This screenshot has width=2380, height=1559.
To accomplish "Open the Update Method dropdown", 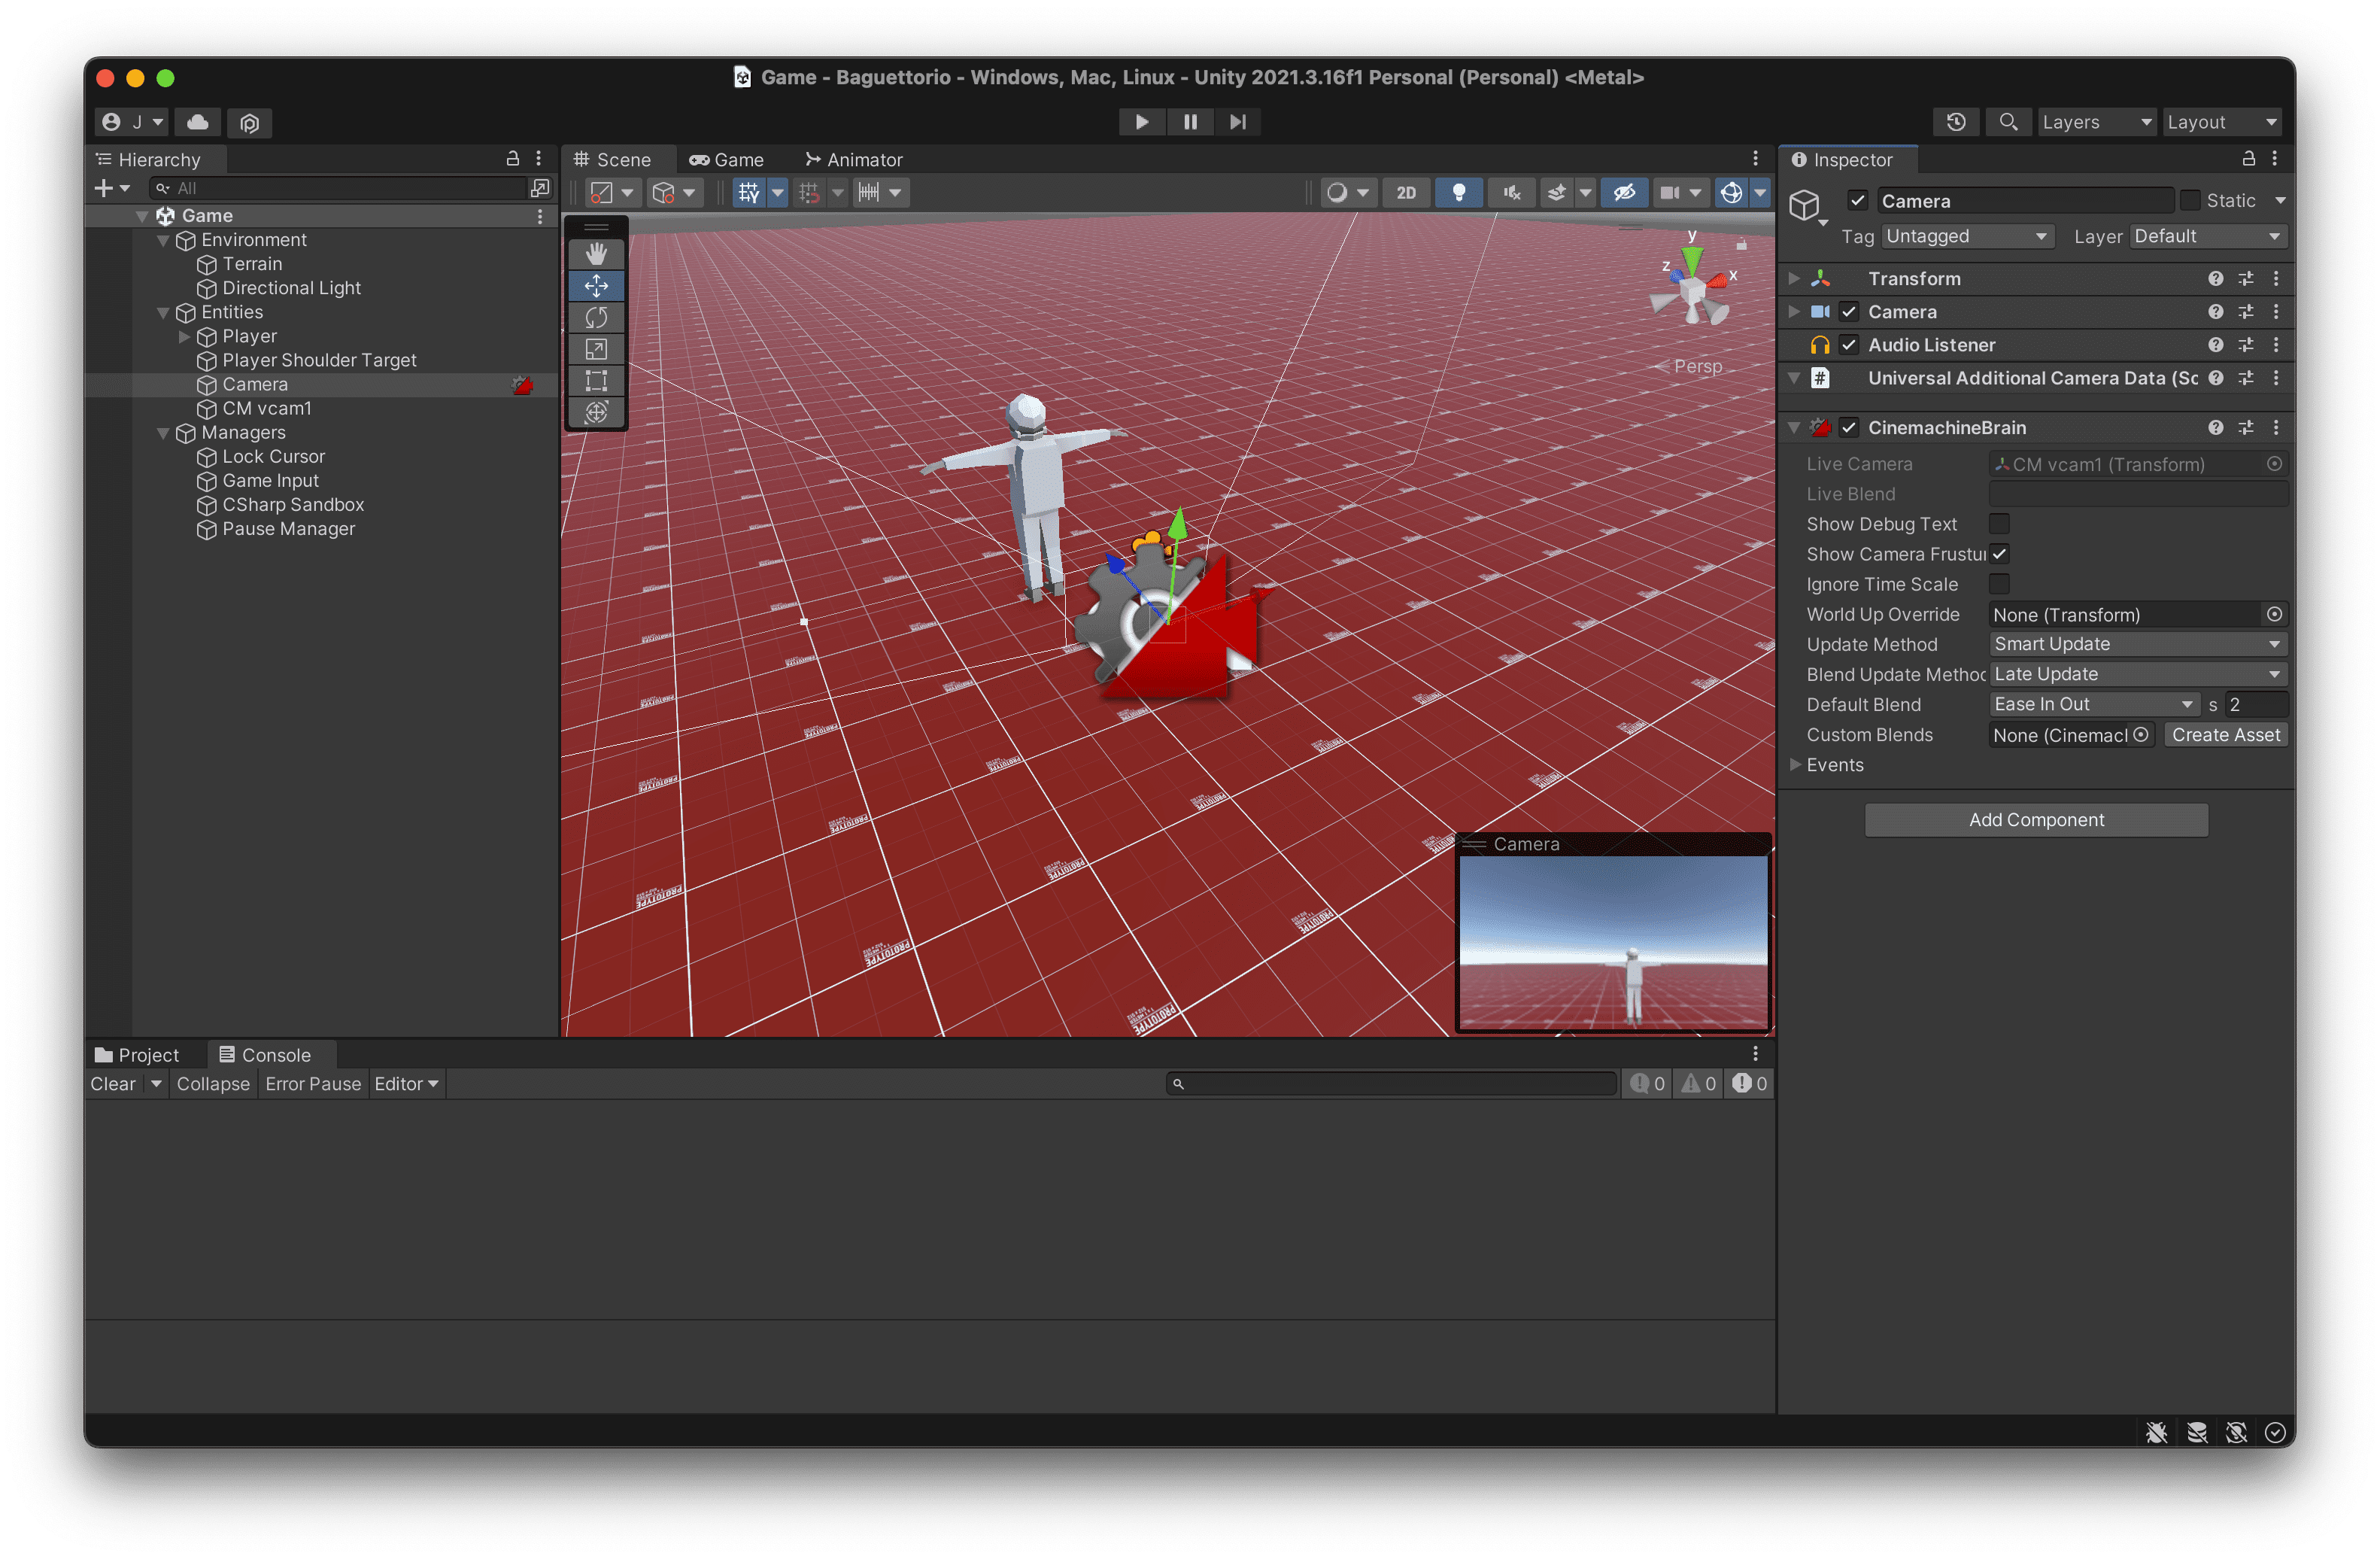I will (x=2137, y=644).
